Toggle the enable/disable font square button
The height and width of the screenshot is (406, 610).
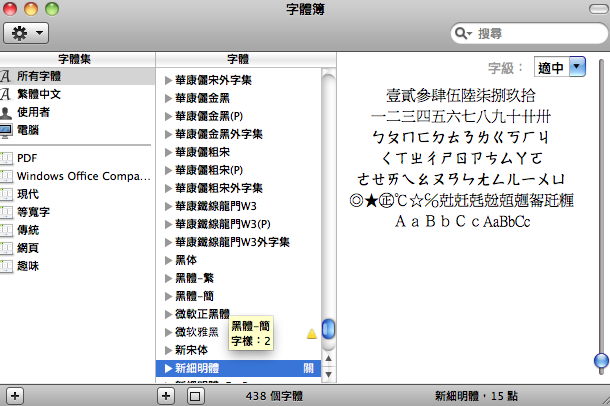[195, 396]
